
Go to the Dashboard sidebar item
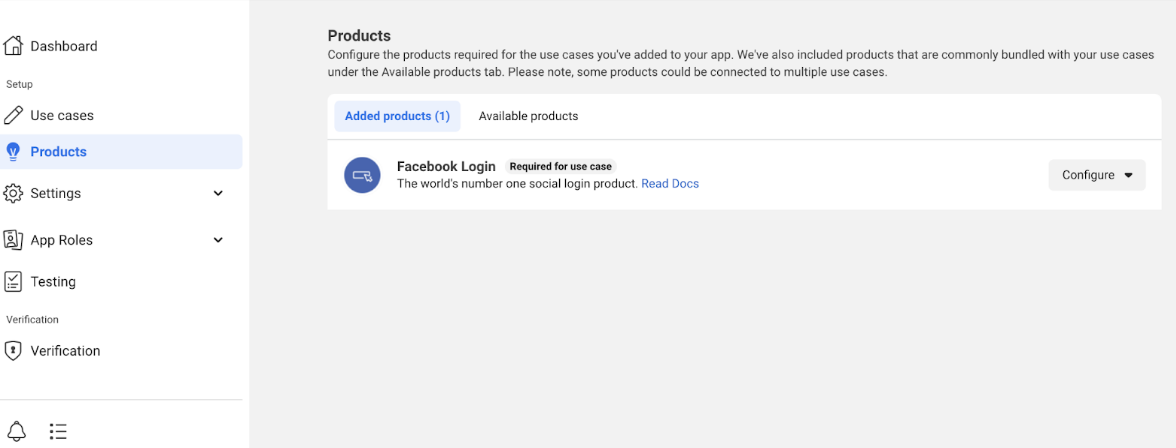point(121,46)
